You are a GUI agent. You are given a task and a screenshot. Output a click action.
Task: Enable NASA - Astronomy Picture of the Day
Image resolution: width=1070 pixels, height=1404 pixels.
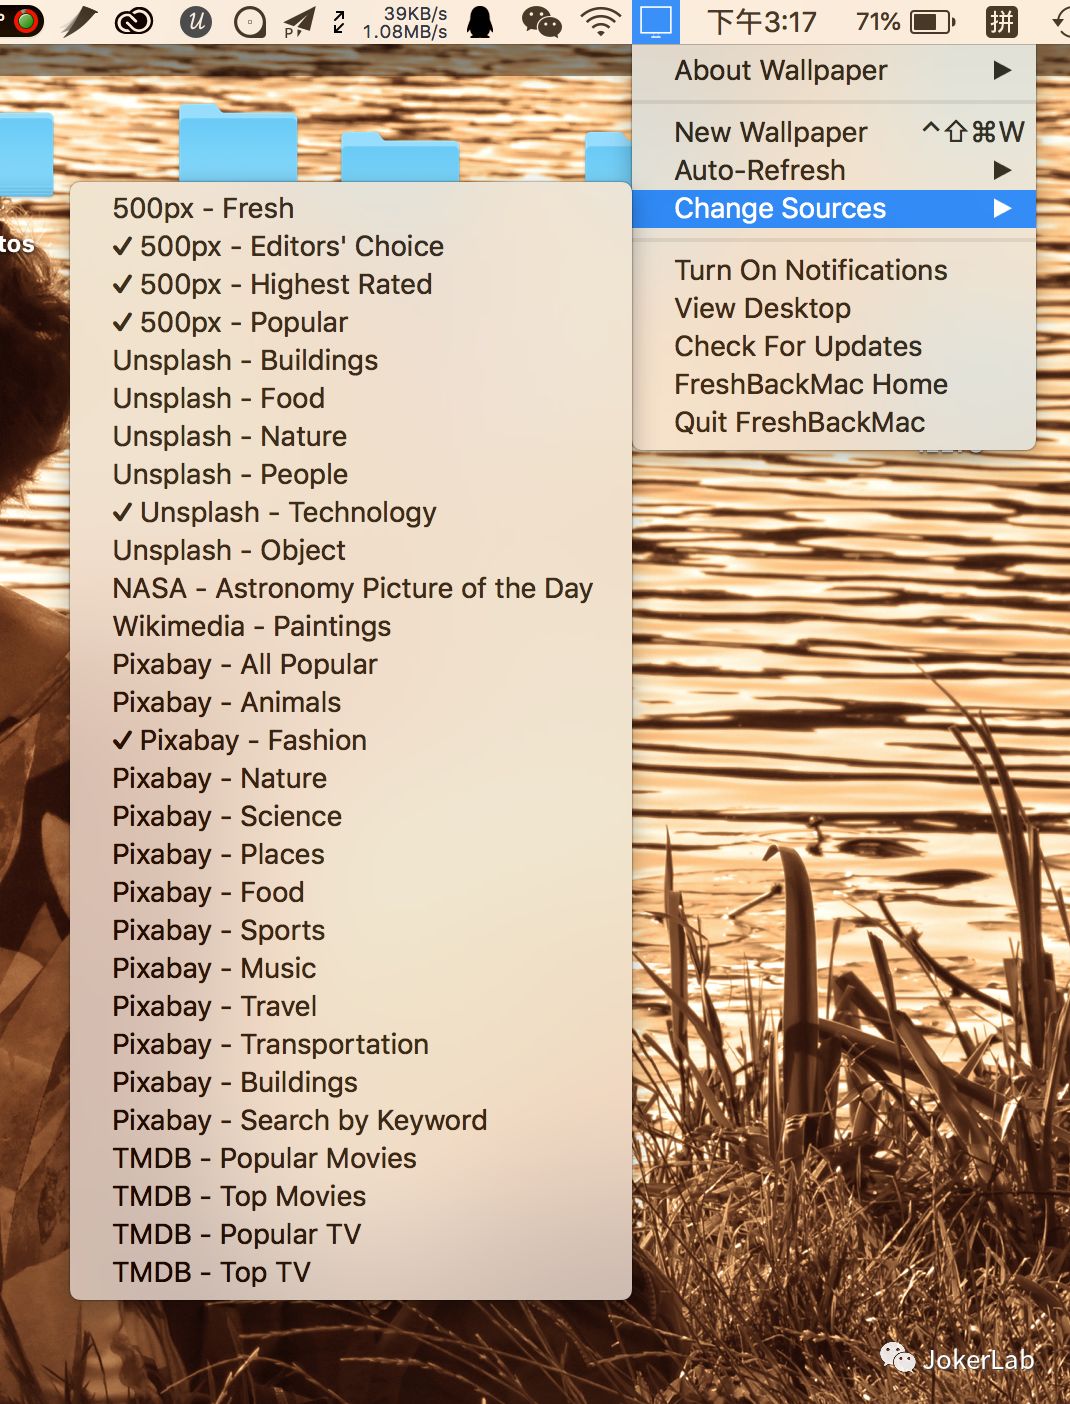[x=351, y=588]
